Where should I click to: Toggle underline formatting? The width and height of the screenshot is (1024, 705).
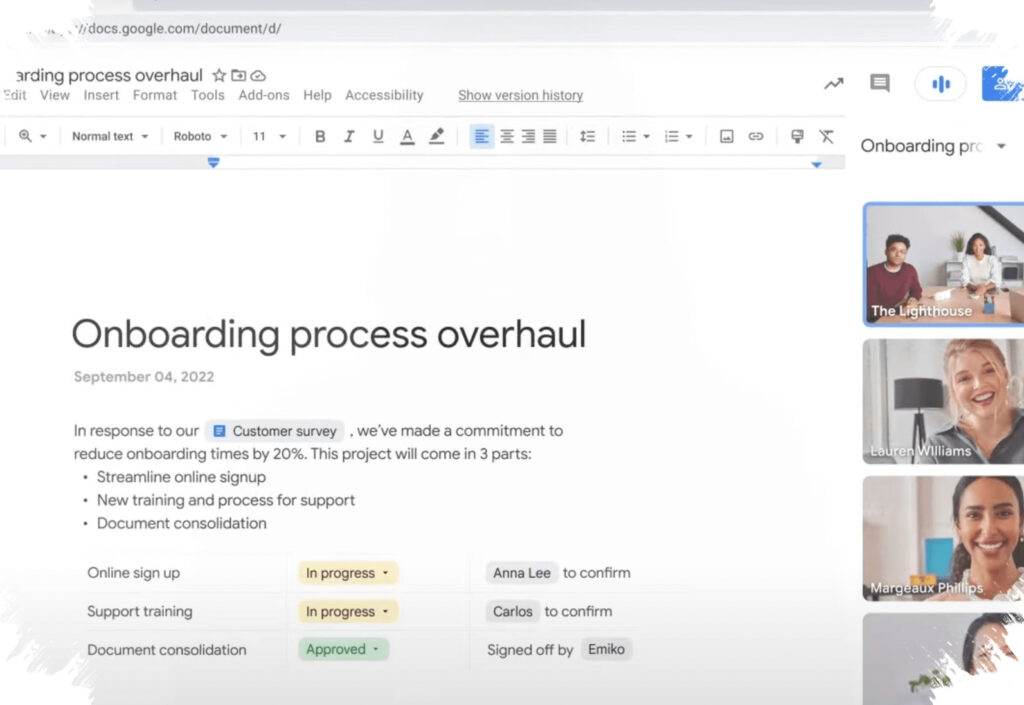pos(378,136)
